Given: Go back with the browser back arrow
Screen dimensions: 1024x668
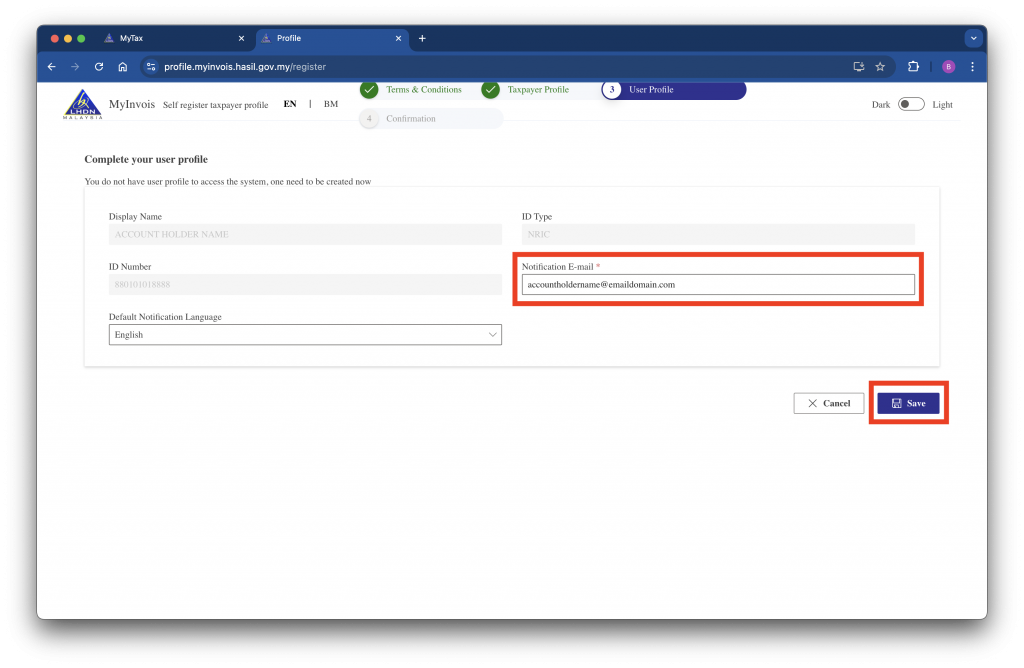Looking at the screenshot, I should [x=52, y=67].
